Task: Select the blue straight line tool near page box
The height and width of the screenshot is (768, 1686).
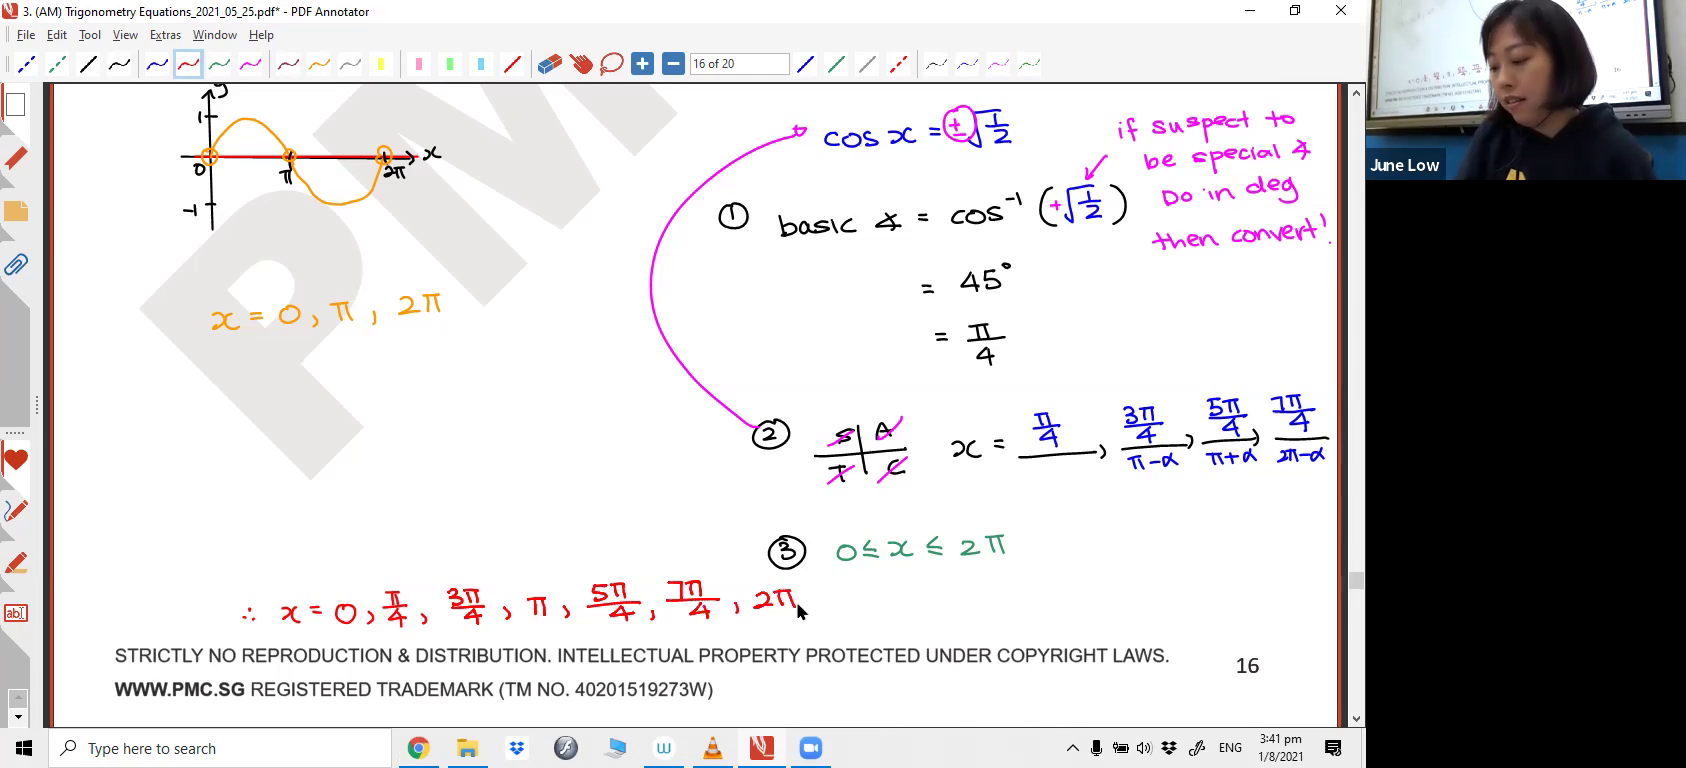Action: [x=805, y=65]
